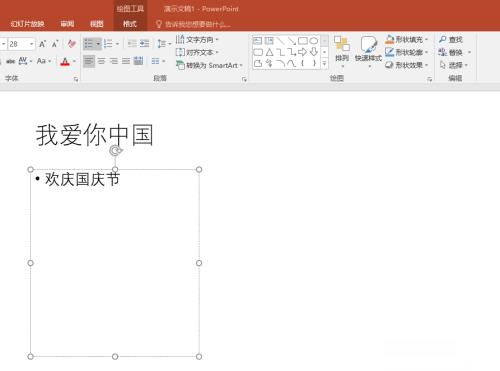Select the freeform shape tool
Screen dimensions: 500x371
coord(258,63)
